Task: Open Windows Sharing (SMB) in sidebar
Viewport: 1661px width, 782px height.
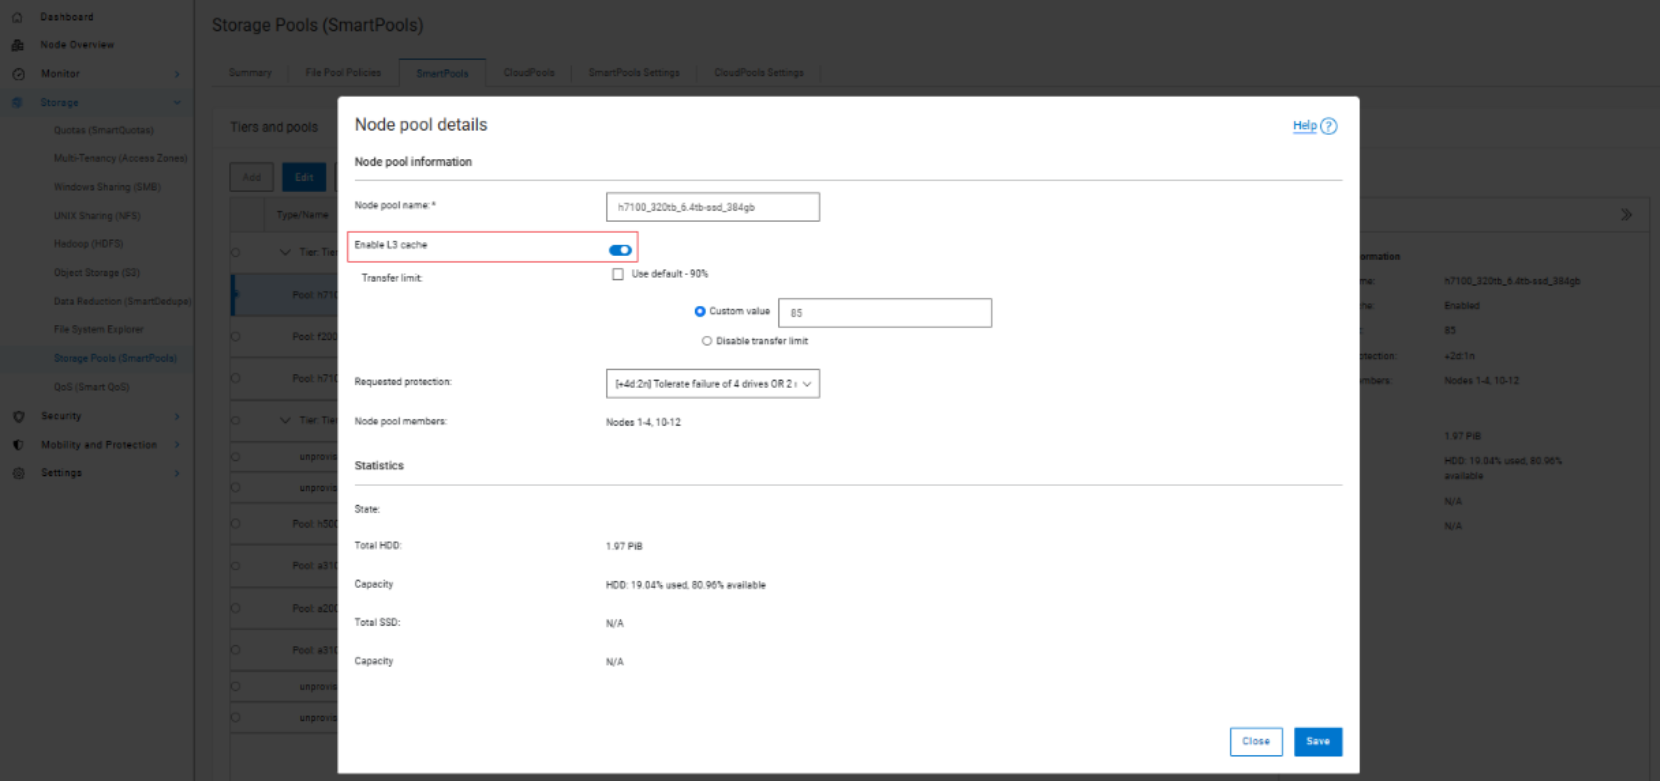Action: point(107,187)
